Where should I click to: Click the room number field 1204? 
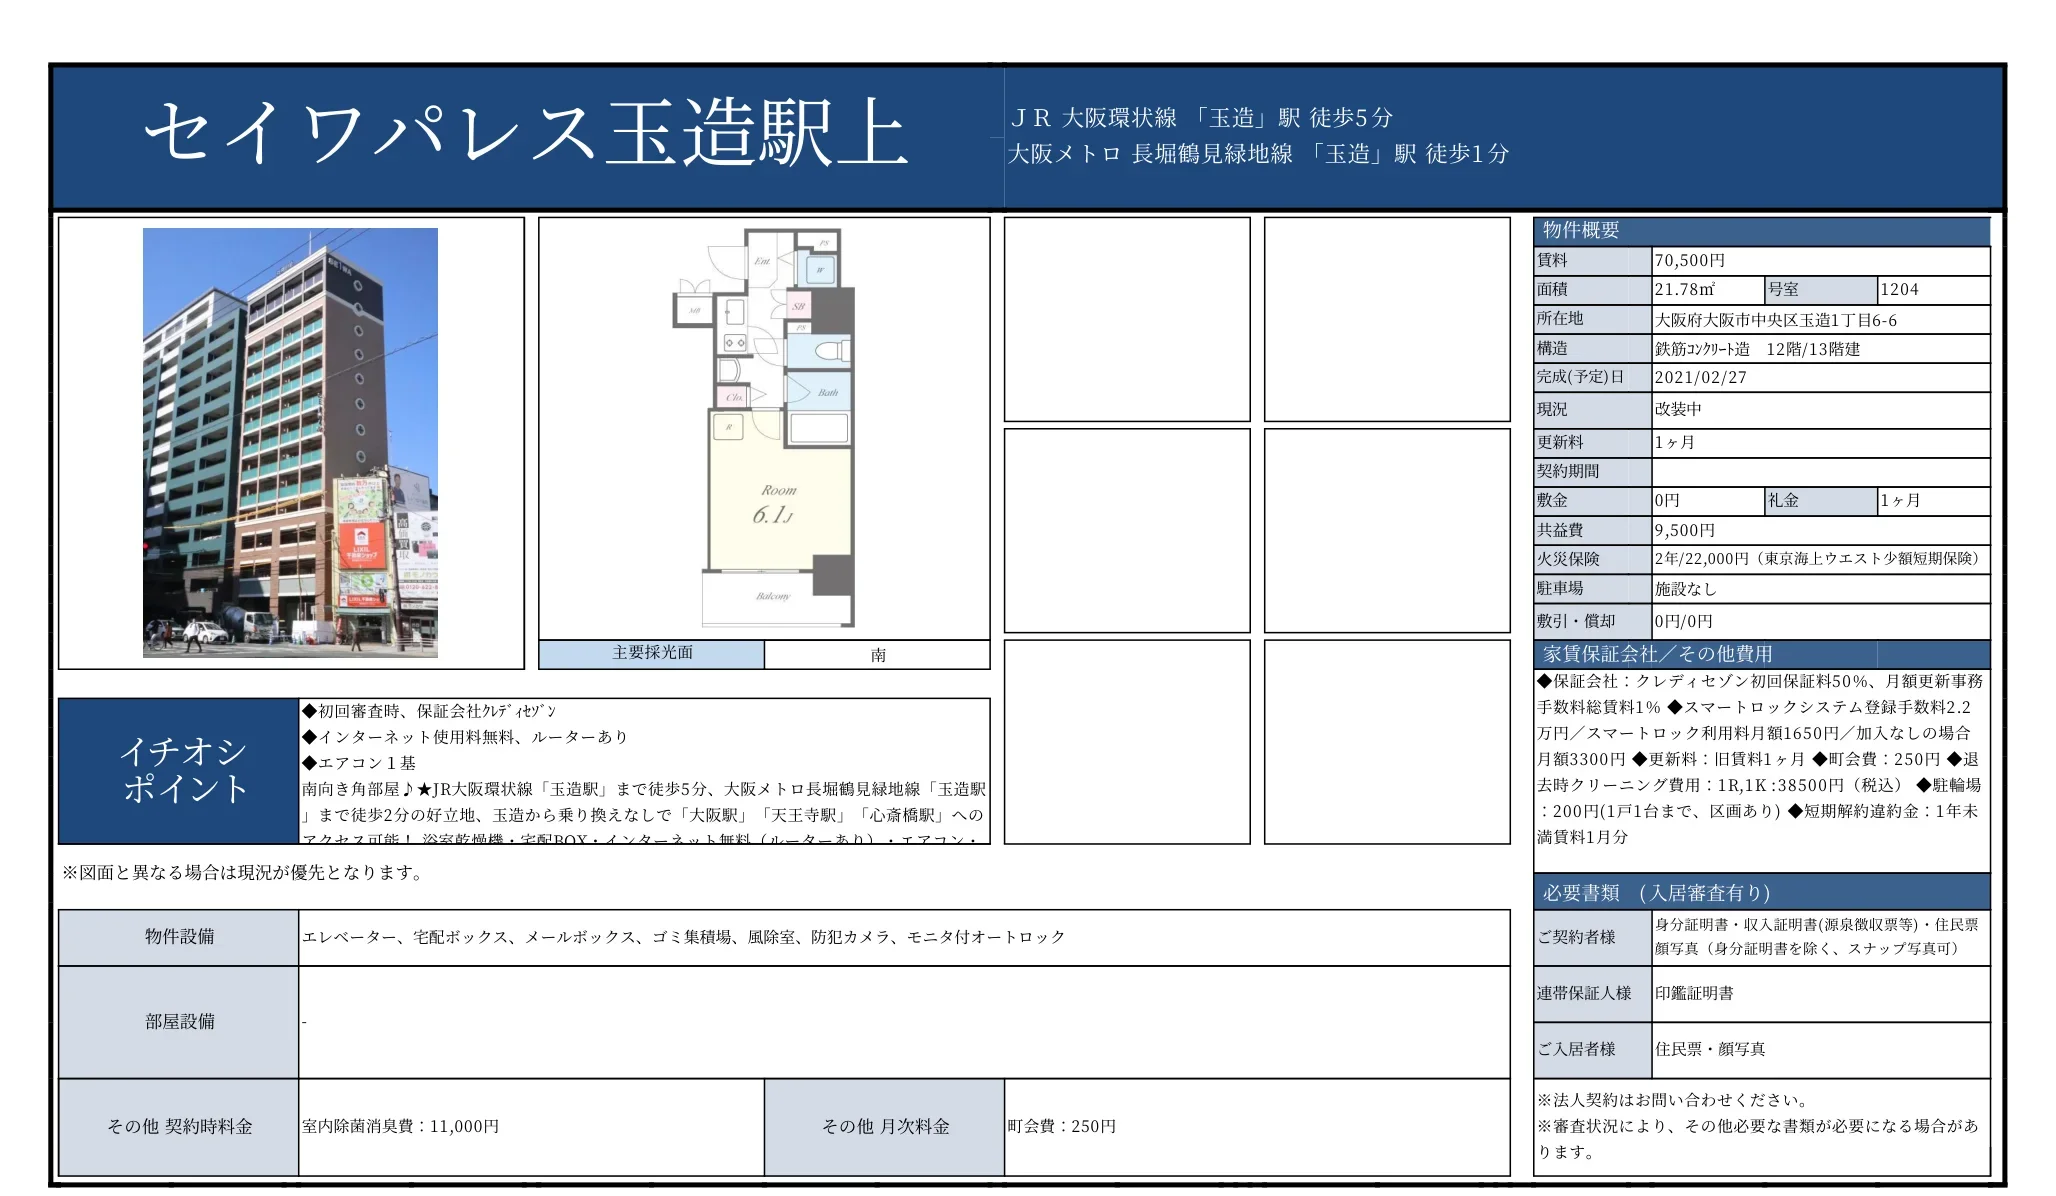pyautogui.click(x=1932, y=290)
